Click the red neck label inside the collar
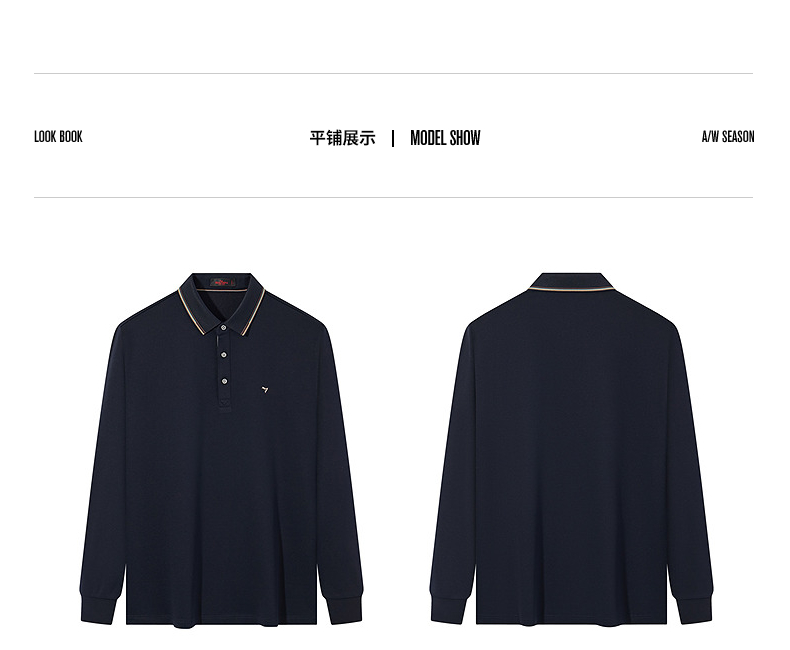The width and height of the screenshot is (790, 650). tap(223, 282)
